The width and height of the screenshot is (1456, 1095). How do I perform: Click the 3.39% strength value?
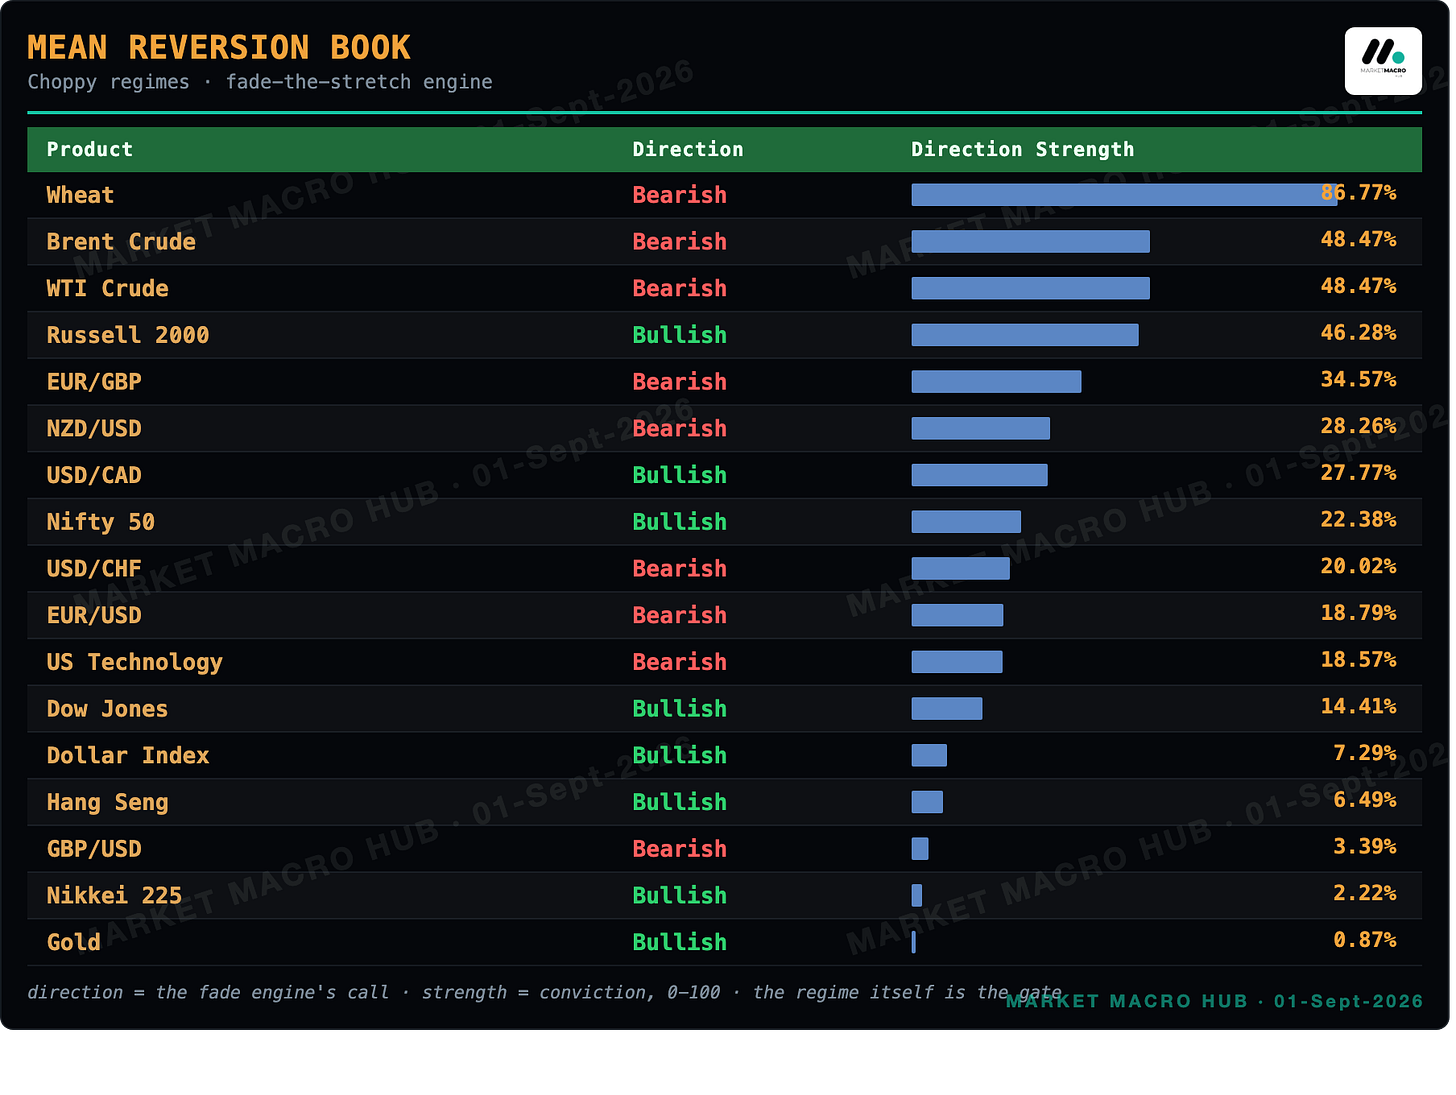[1365, 846]
